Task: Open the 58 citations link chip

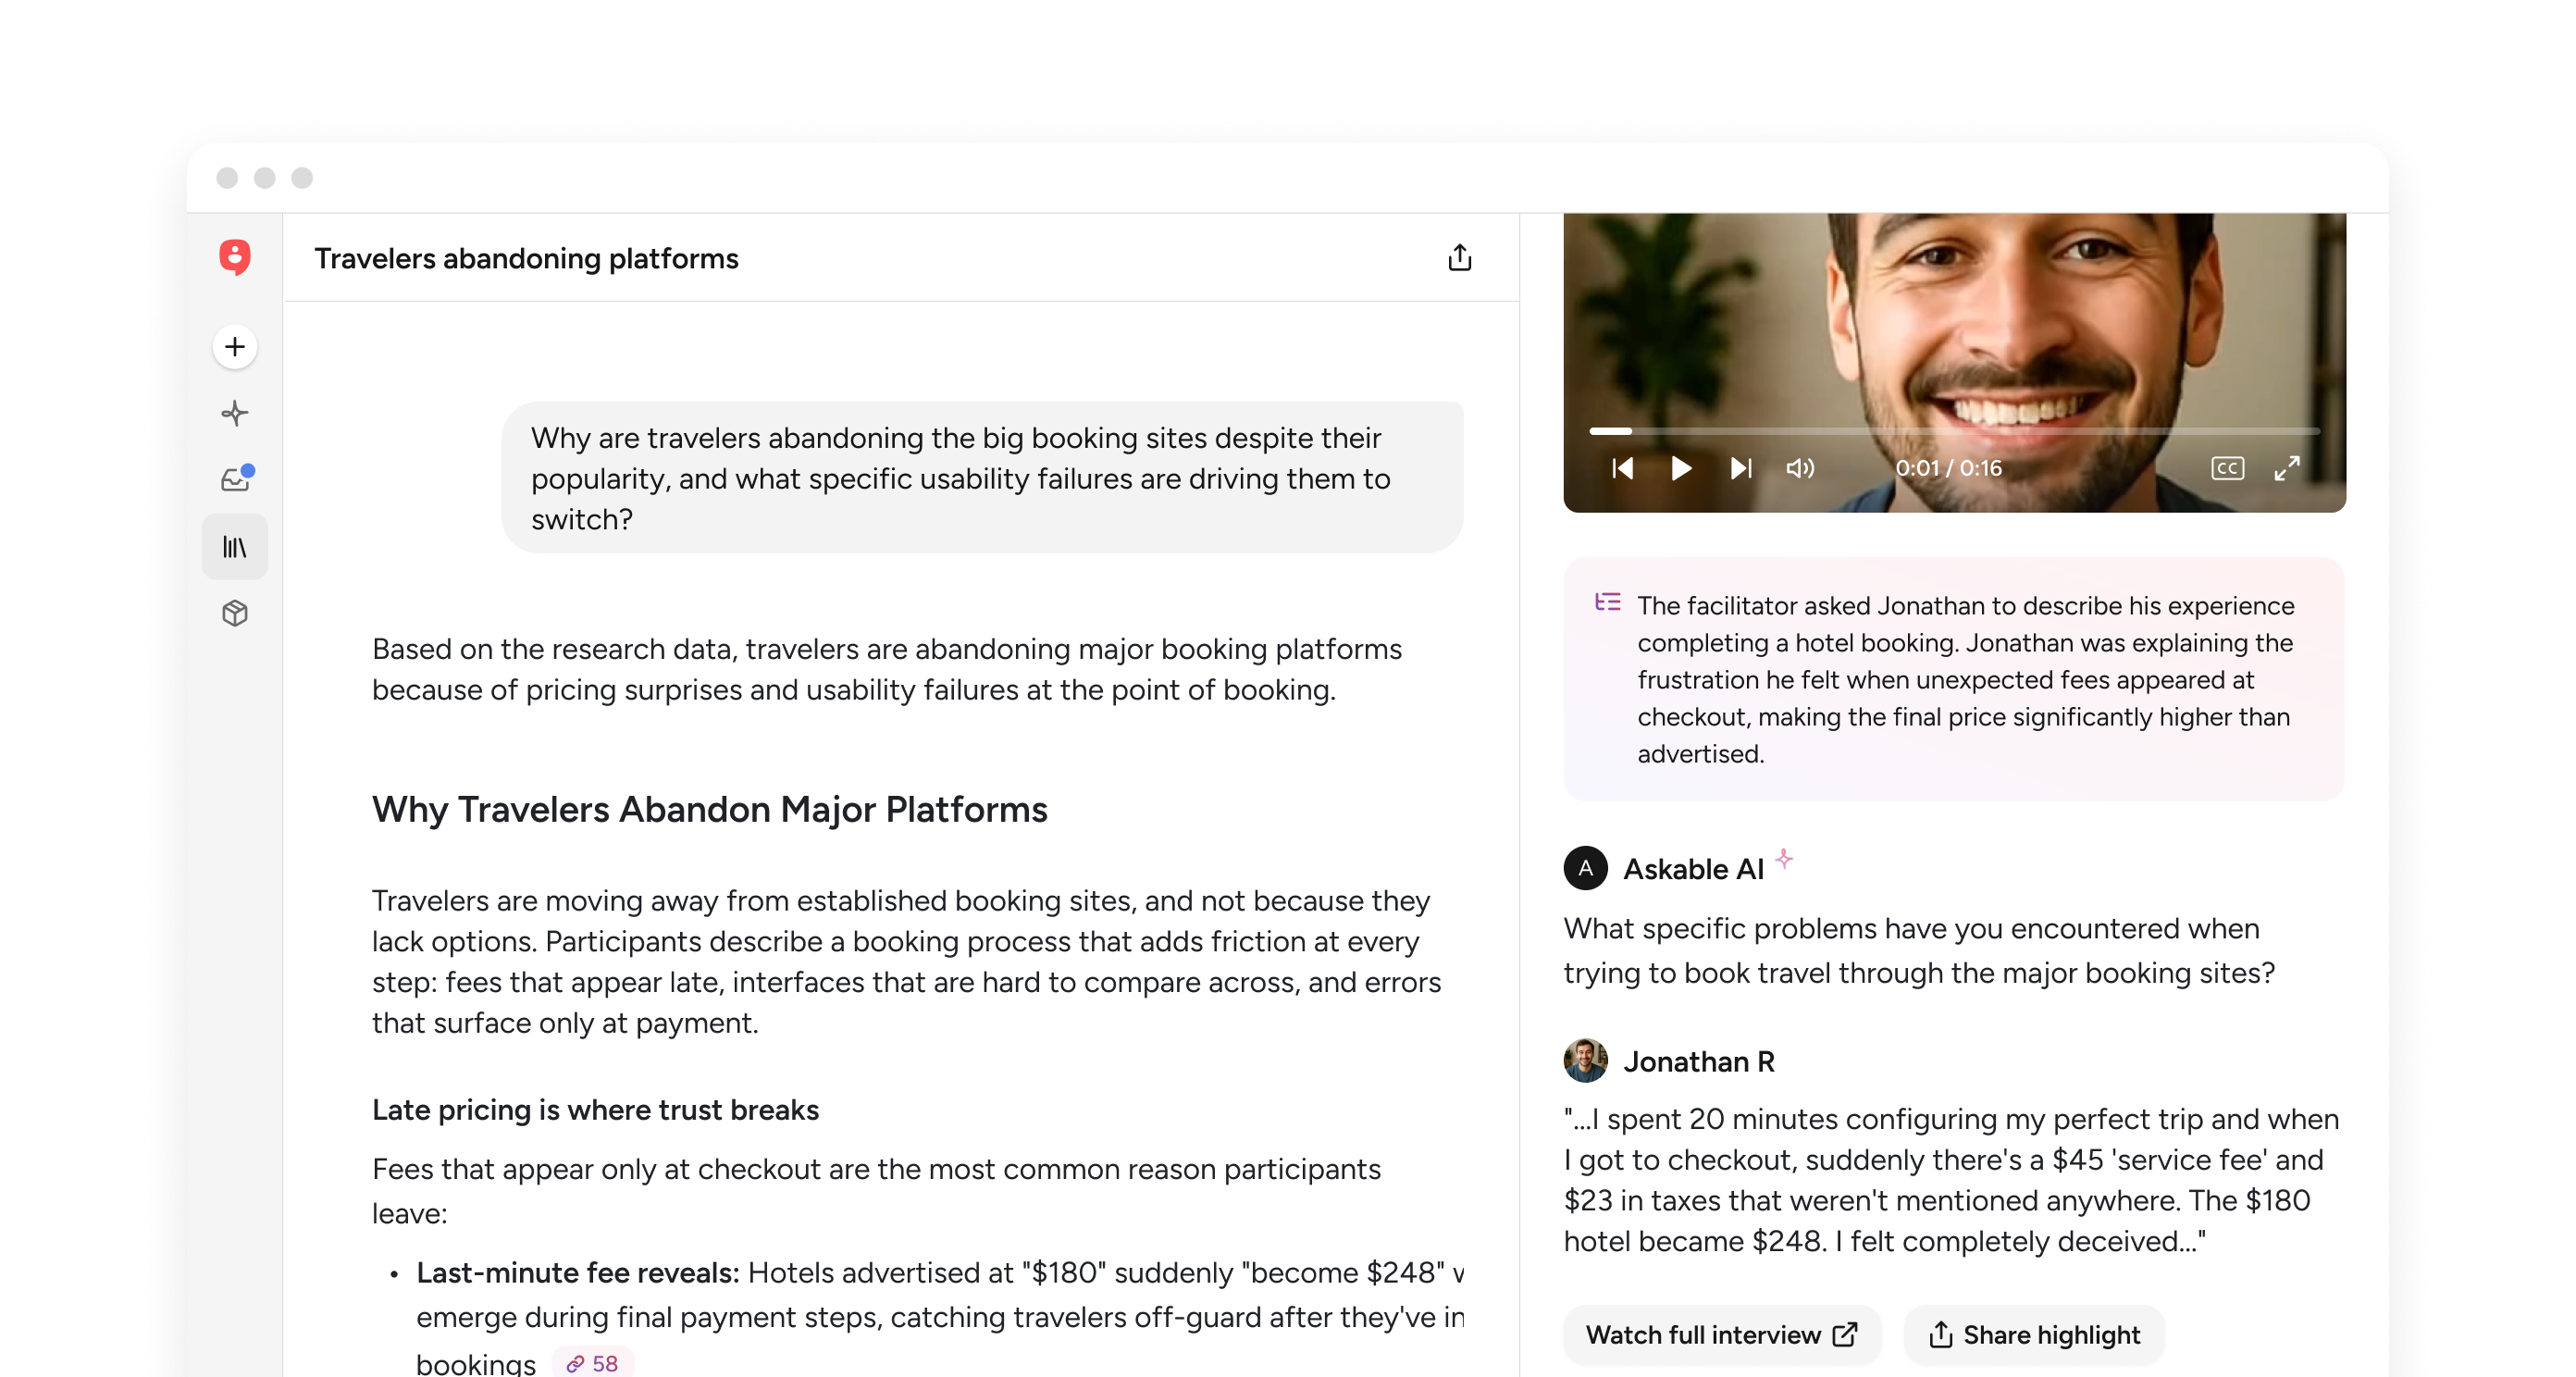Action: (593, 1363)
